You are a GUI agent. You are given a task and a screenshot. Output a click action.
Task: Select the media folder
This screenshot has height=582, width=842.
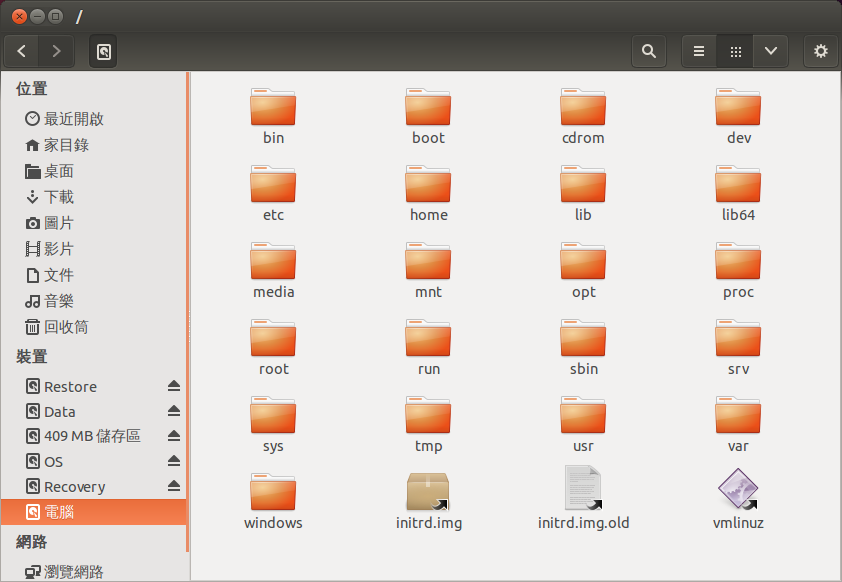[x=273, y=271]
